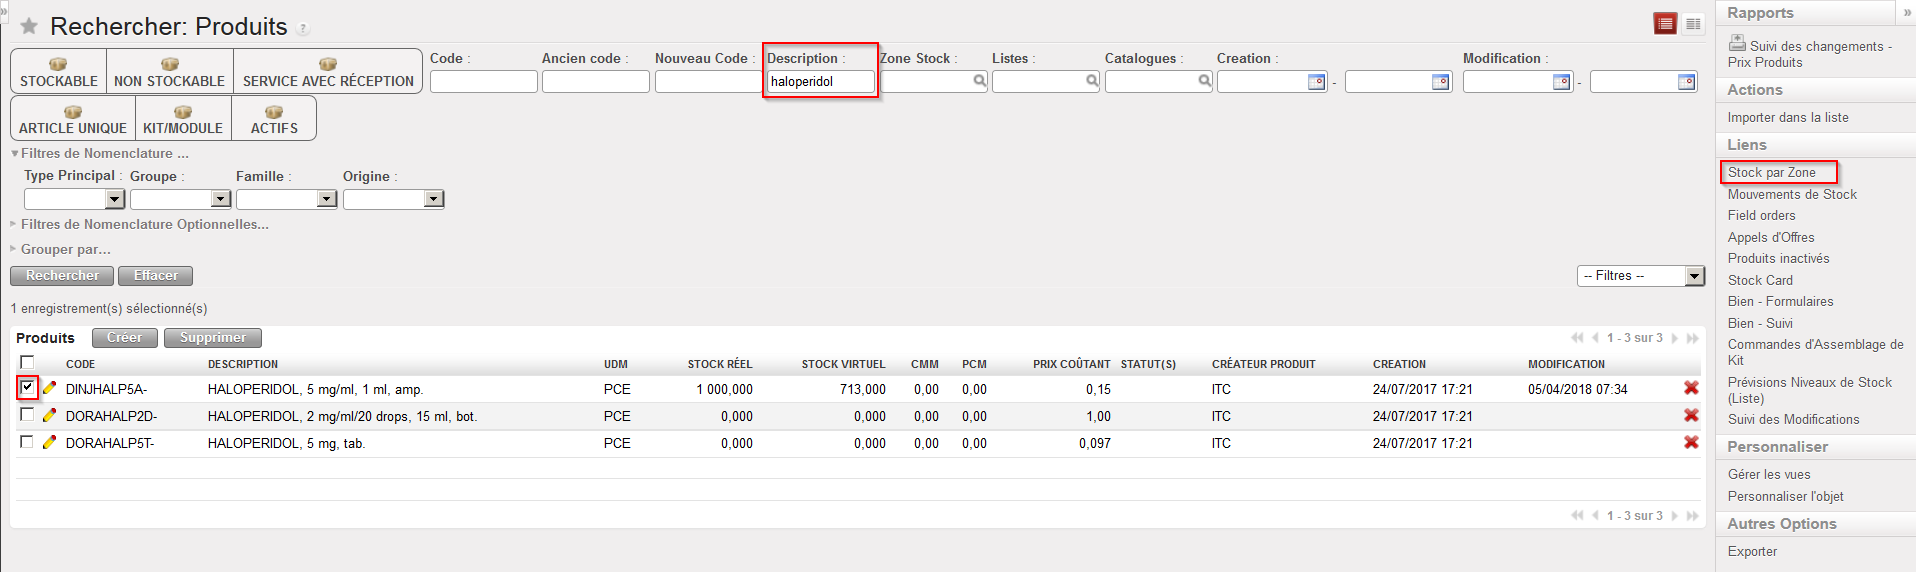
Task: Toggle the select-all header checkbox
Action: point(27,363)
